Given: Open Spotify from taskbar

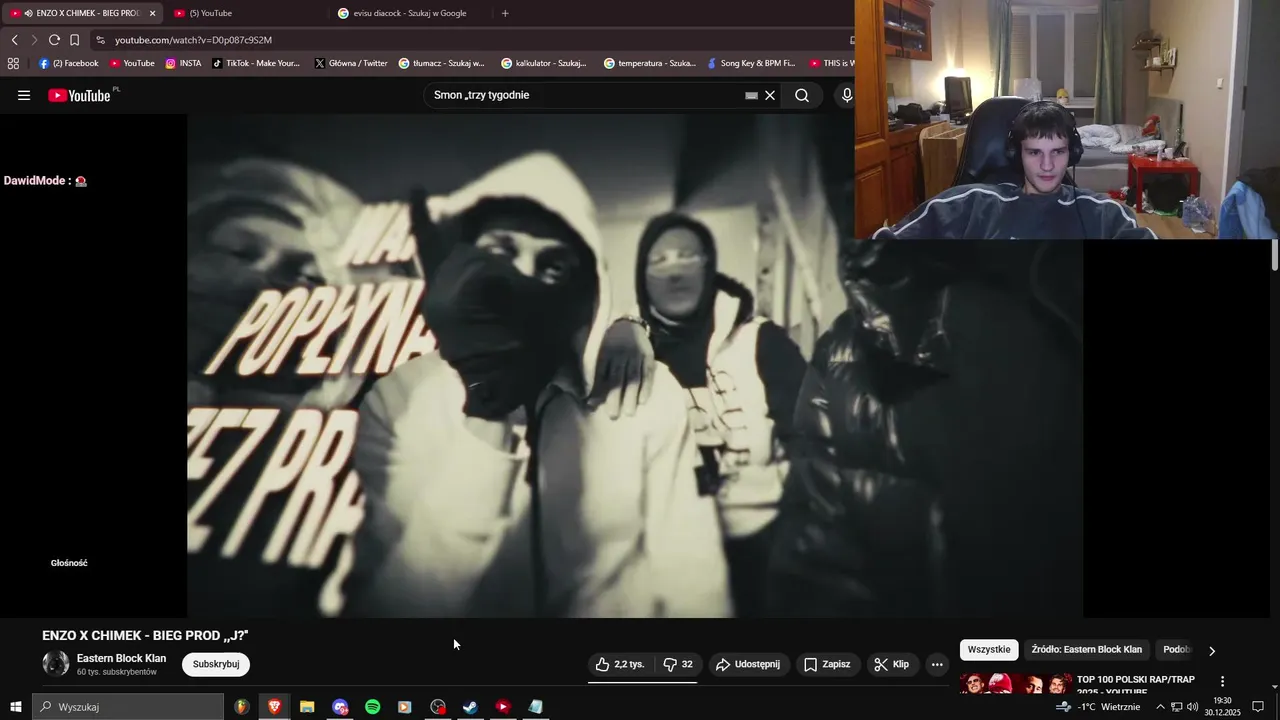Looking at the screenshot, I should [372, 707].
